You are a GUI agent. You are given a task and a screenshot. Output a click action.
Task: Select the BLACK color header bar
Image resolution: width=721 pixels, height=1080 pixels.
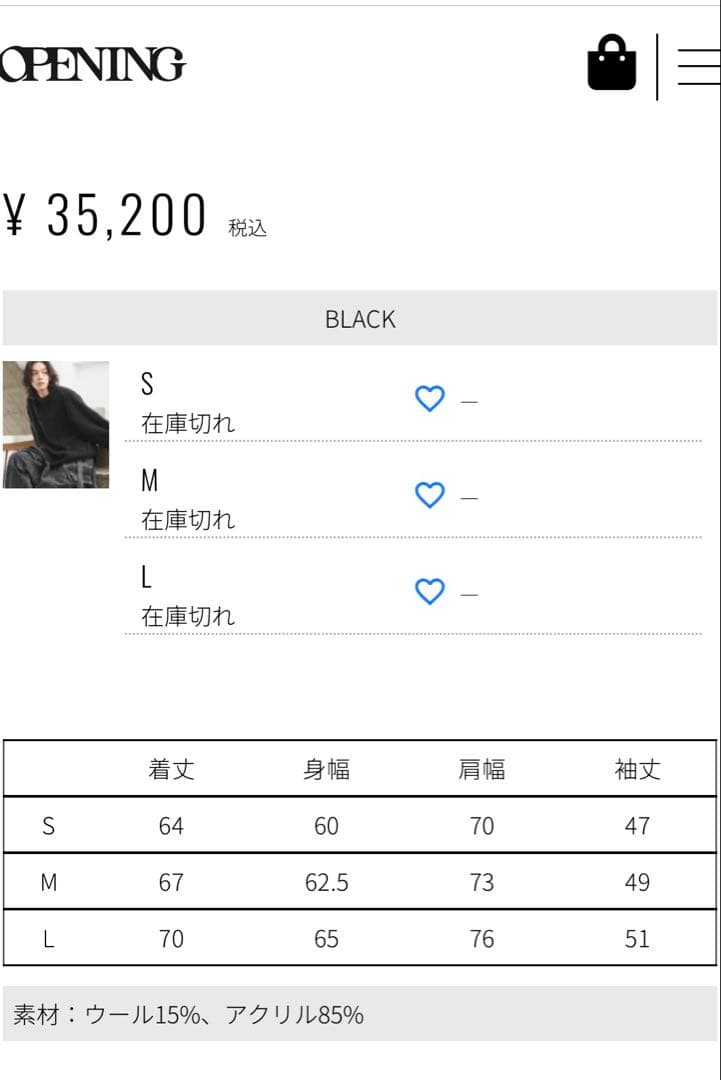point(360,319)
